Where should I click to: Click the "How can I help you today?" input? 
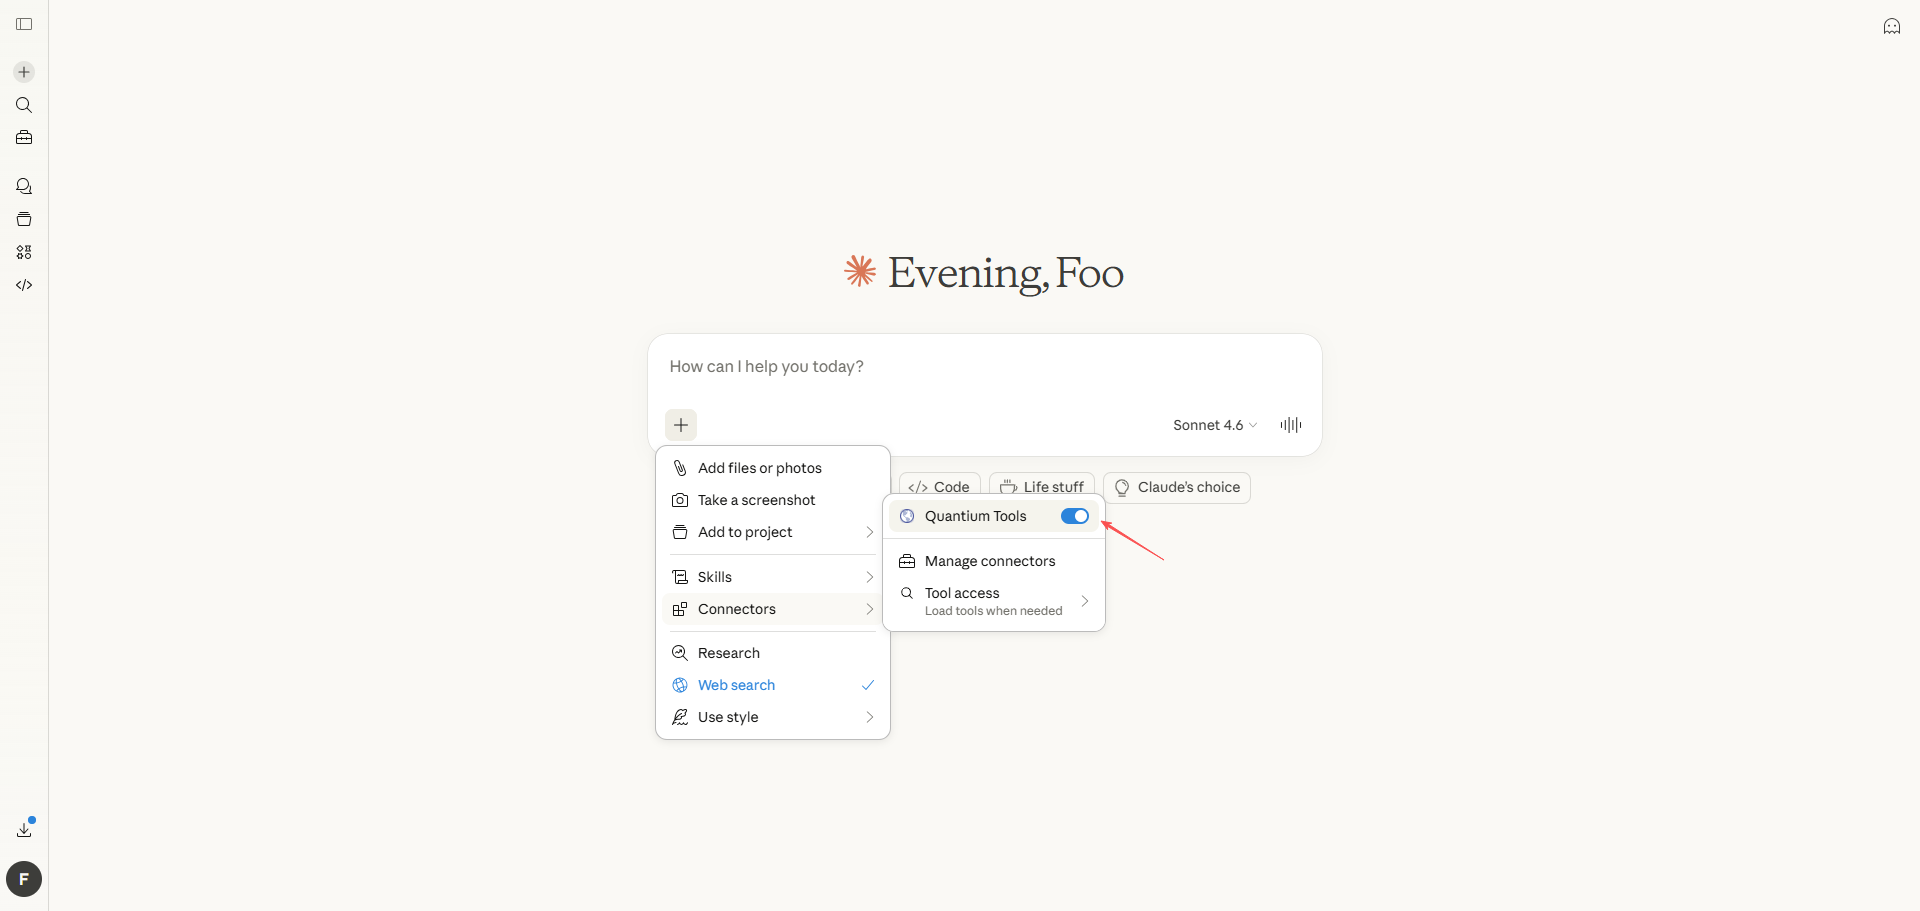984,367
